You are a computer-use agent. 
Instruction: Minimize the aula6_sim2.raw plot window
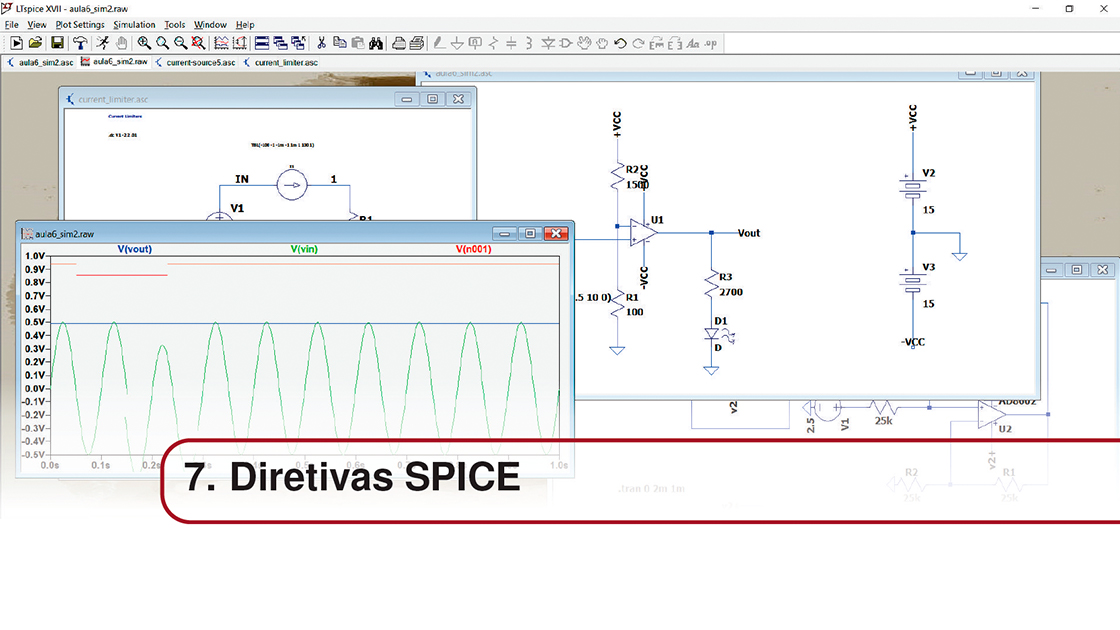(x=504, y=234)
